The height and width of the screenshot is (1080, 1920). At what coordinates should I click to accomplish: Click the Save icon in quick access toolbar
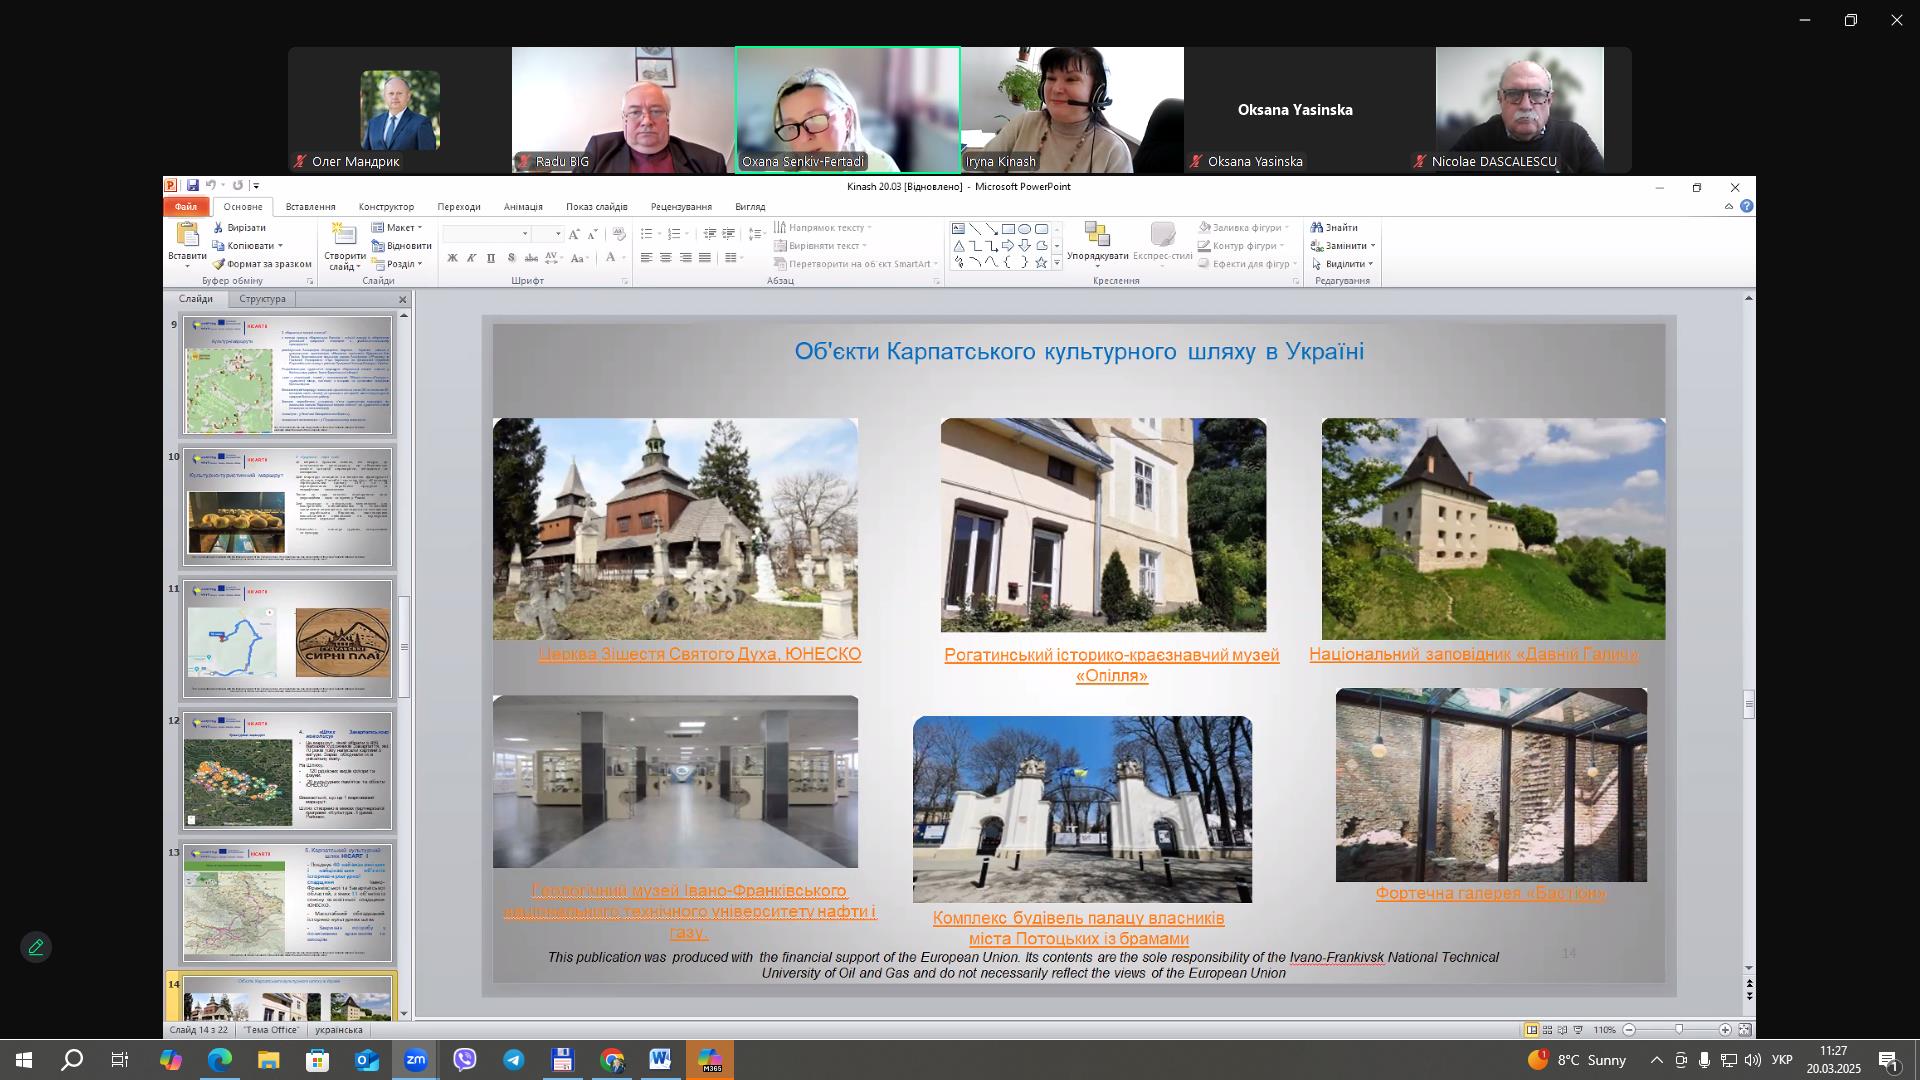[x=192, y=186]
